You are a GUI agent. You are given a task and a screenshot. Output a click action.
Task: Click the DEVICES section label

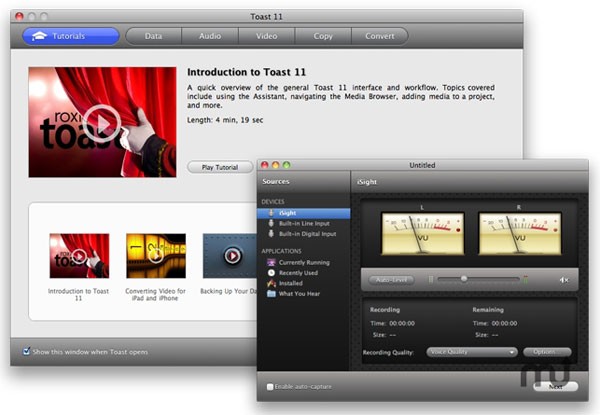(x=273, y=202)
